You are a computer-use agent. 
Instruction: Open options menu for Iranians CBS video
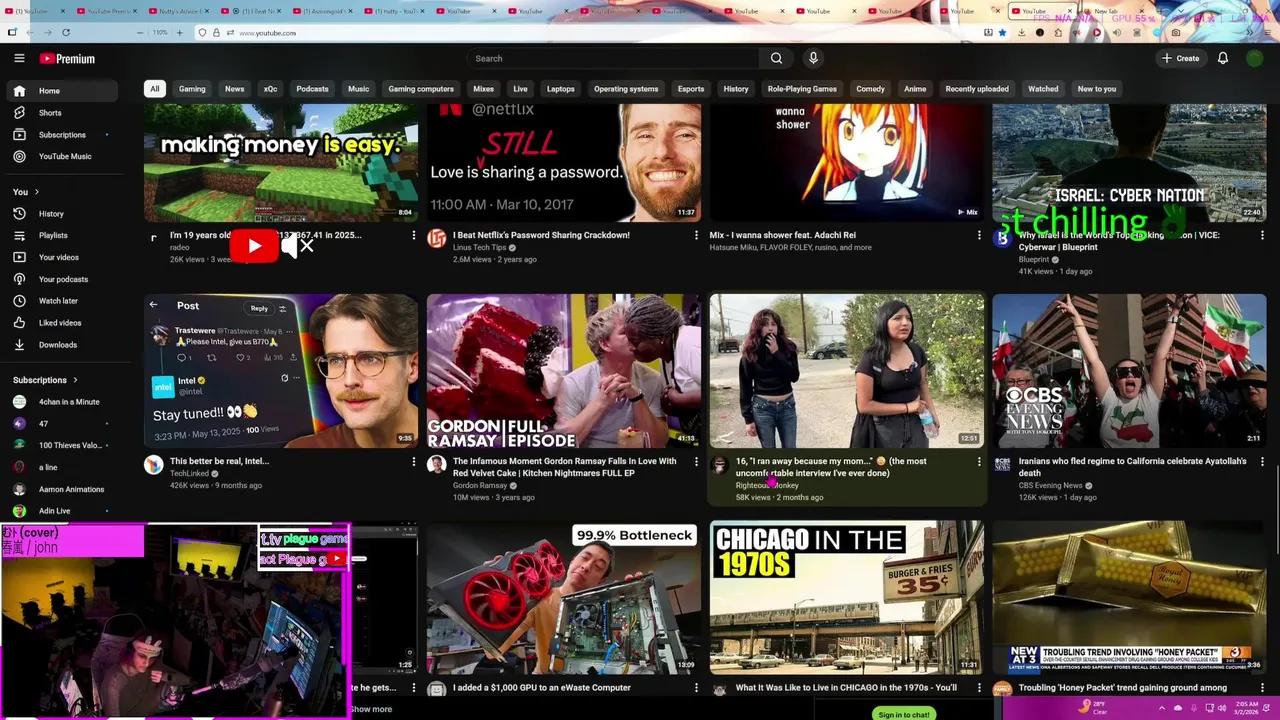[x=1262, y=462]
